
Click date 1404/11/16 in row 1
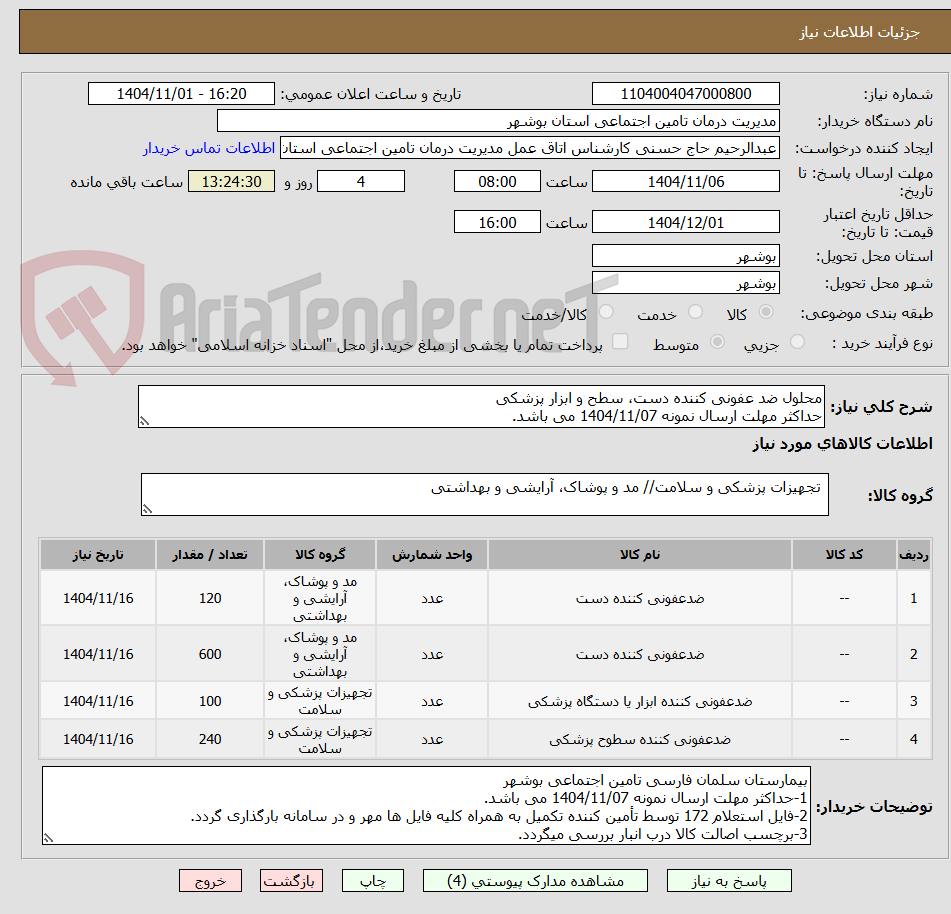(98, 598)
